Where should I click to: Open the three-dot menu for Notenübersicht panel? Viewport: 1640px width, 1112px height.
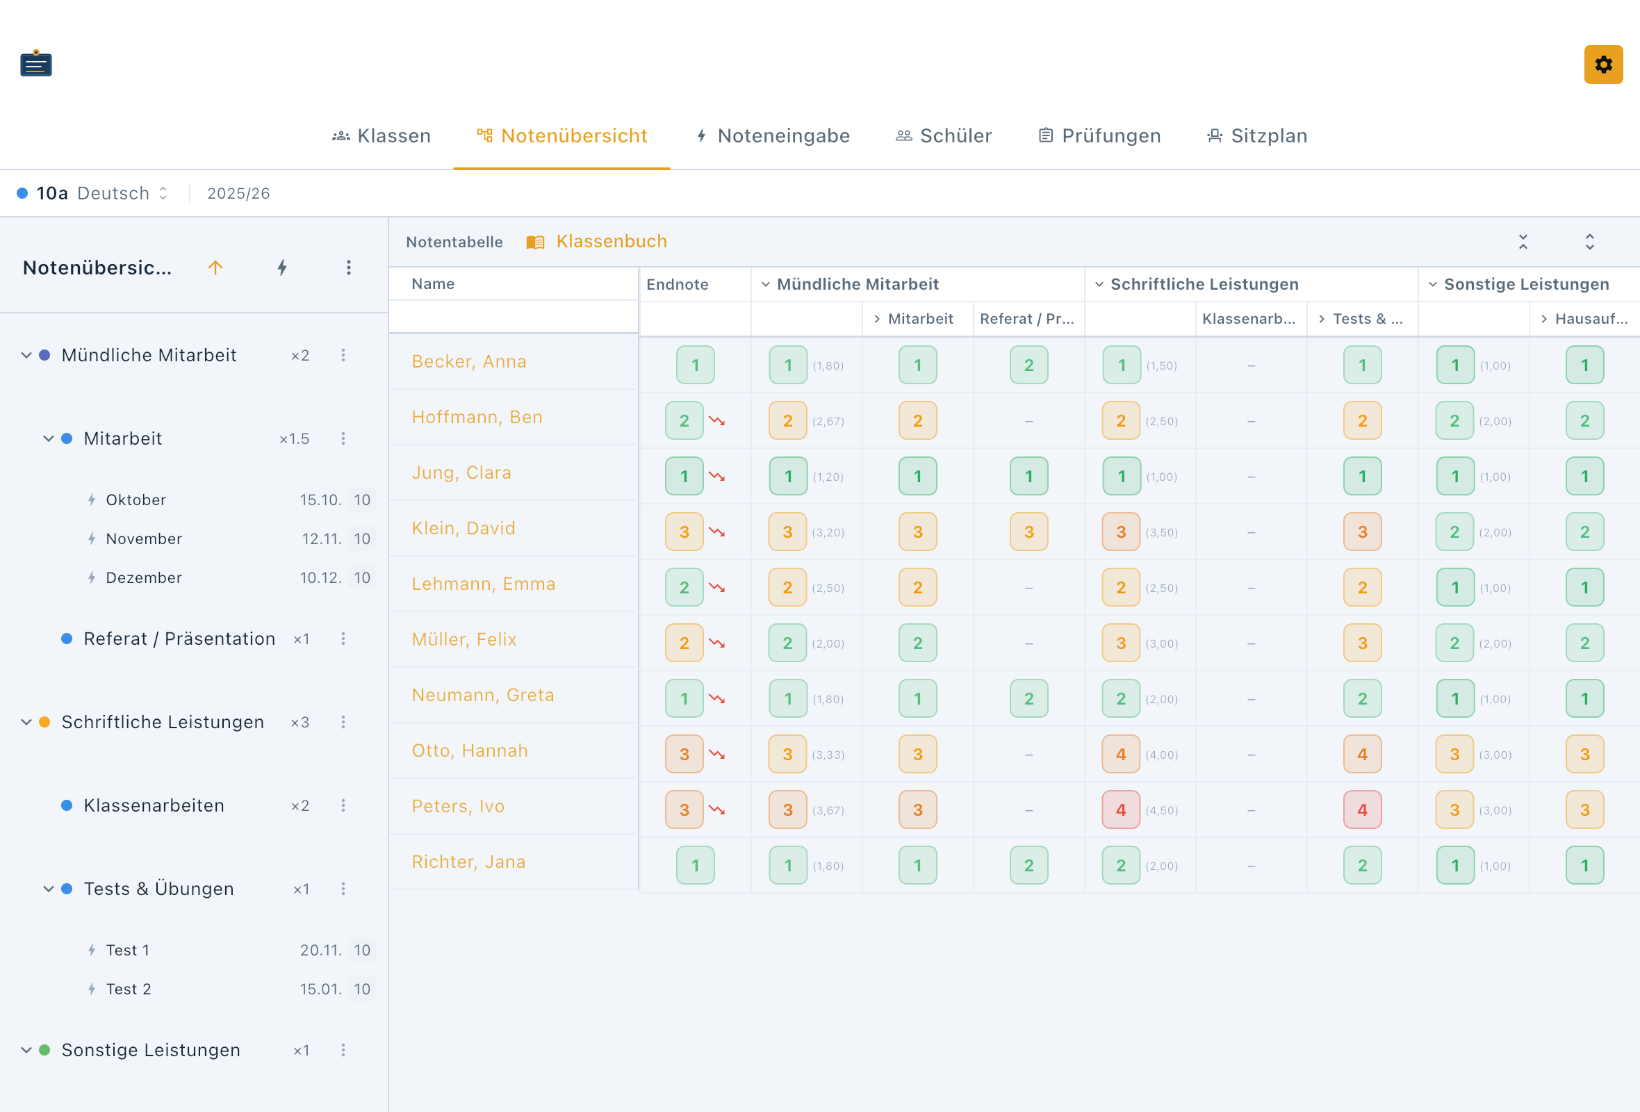(348, 267)
